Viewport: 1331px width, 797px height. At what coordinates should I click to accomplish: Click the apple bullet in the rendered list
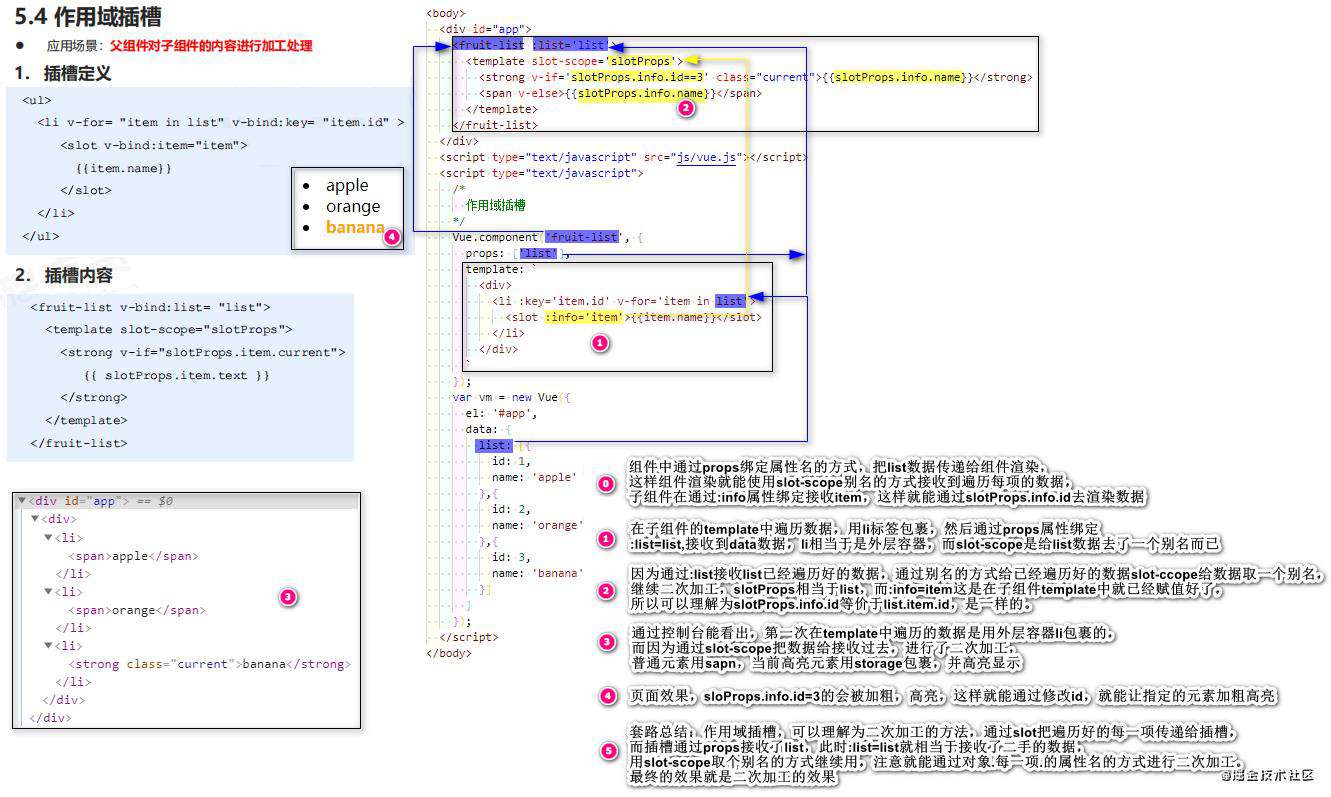(x=347, y=185)
